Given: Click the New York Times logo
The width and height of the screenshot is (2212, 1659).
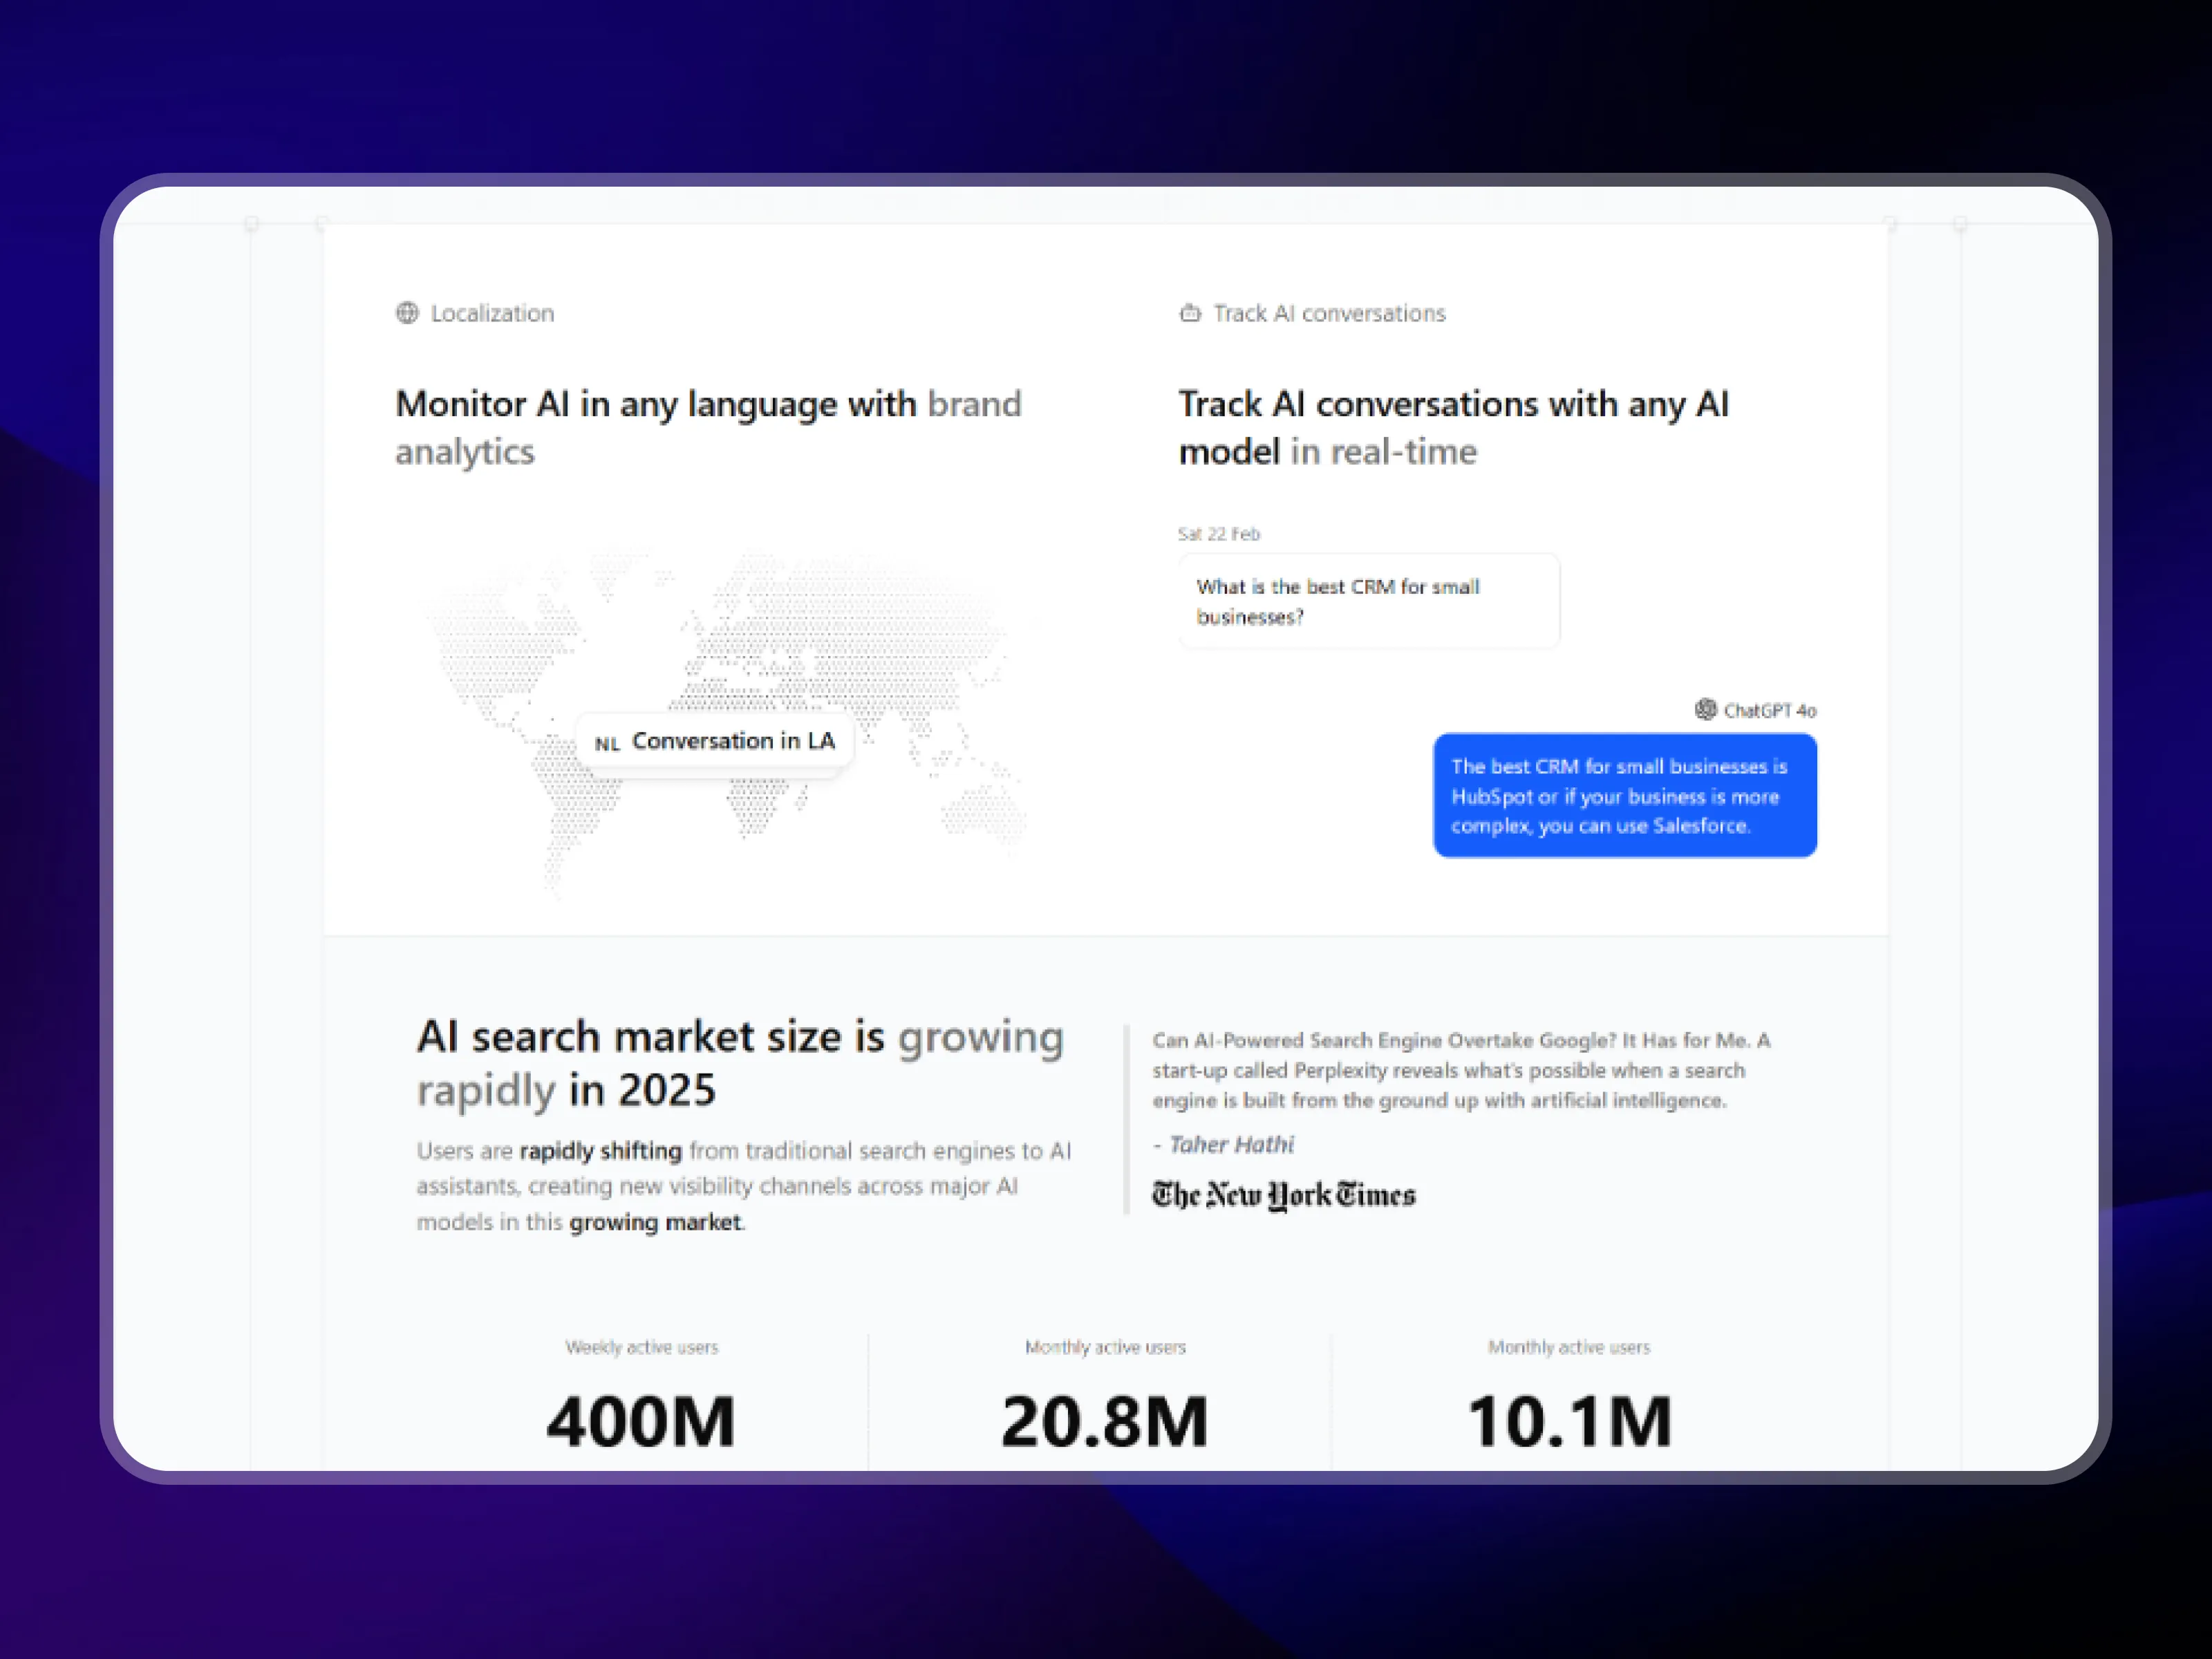Looking at the screenshot, I should (1283, 1195).
